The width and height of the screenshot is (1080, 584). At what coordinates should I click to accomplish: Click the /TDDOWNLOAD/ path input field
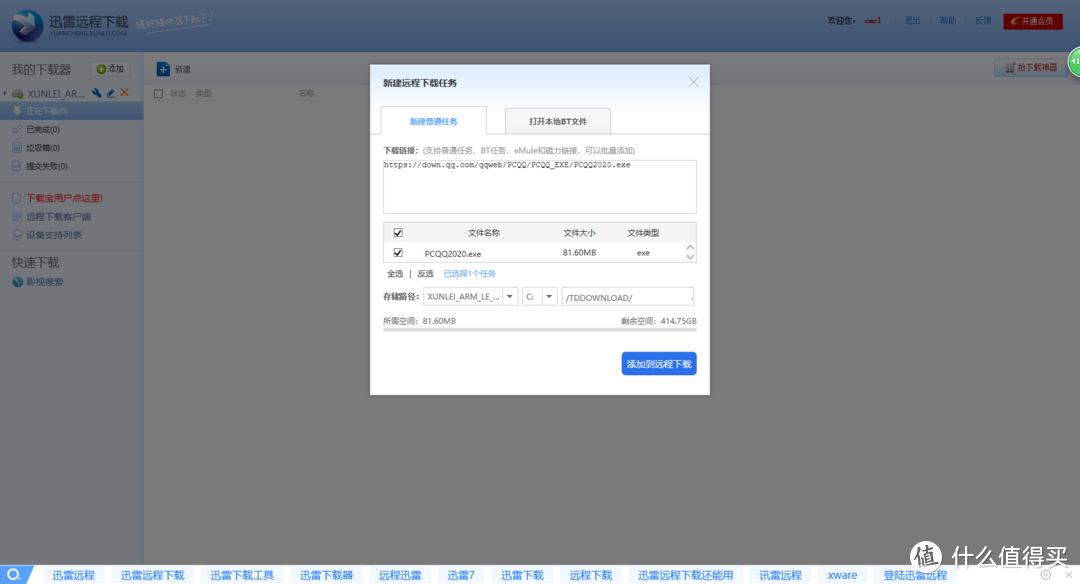627,297
